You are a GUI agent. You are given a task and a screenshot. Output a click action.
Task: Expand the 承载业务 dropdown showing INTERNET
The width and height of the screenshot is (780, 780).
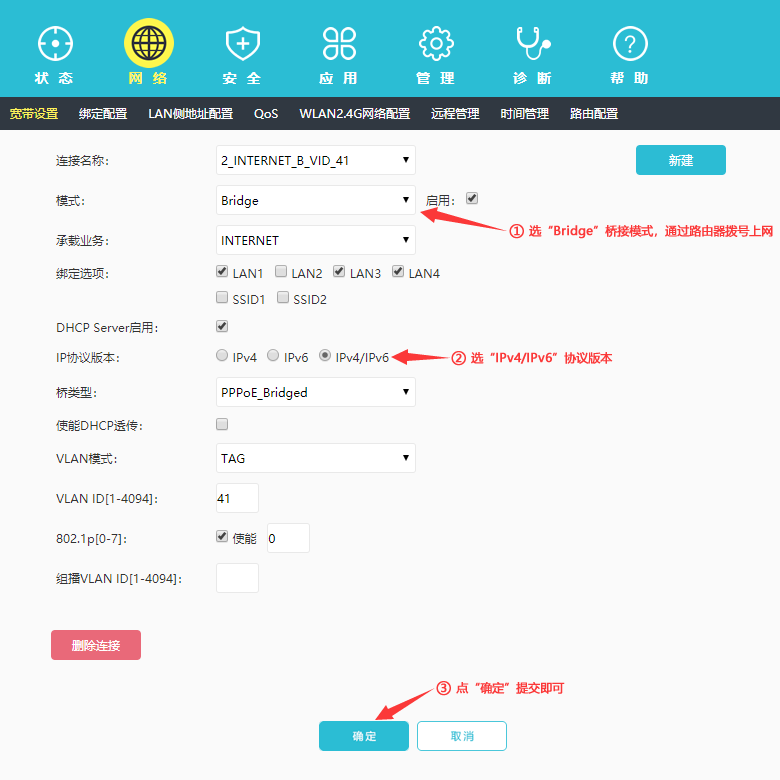click(x=316, y=240)
